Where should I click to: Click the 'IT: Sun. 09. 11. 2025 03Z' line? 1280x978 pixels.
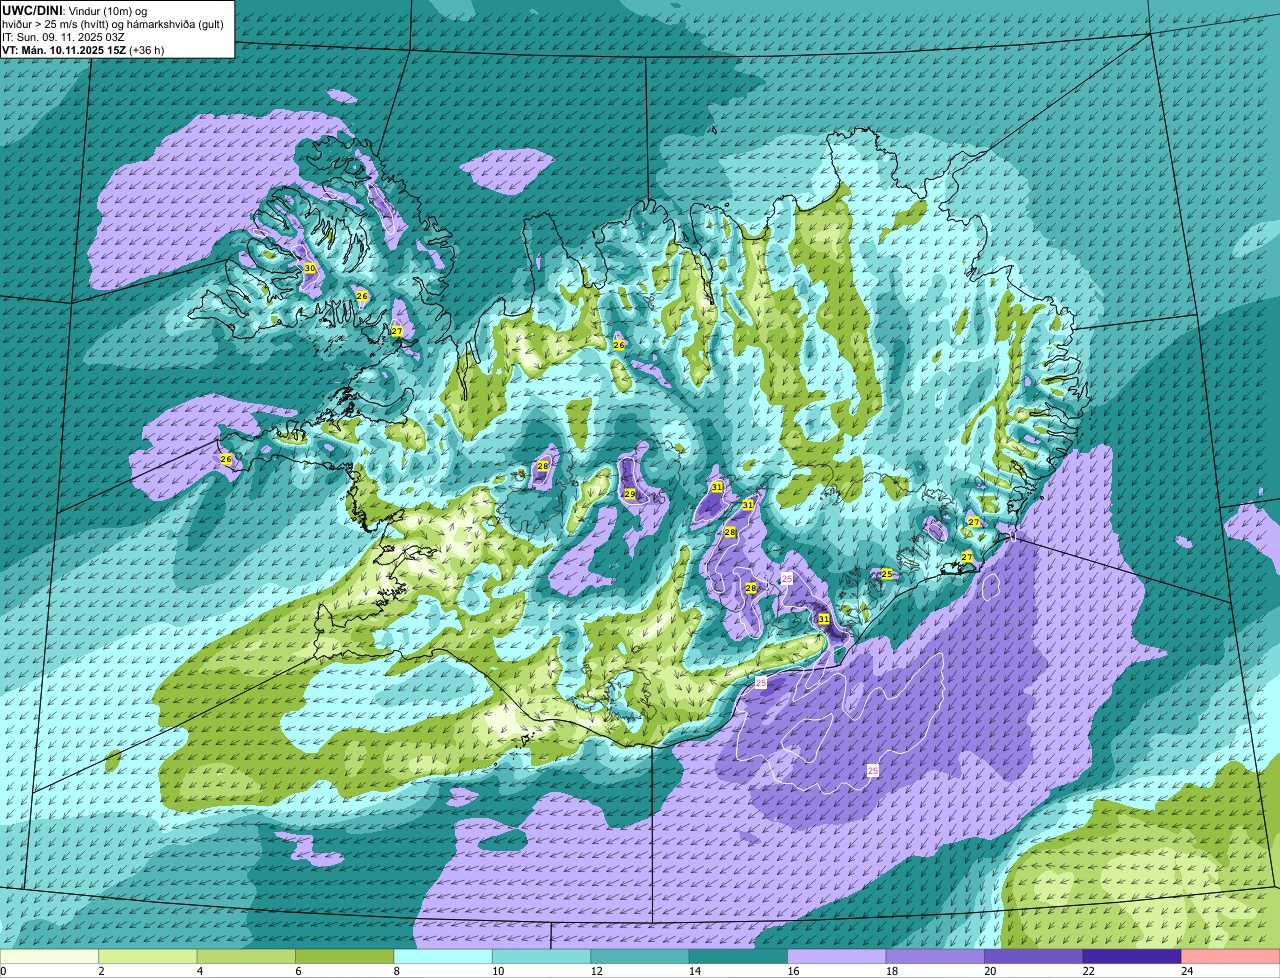coord(63,36)
